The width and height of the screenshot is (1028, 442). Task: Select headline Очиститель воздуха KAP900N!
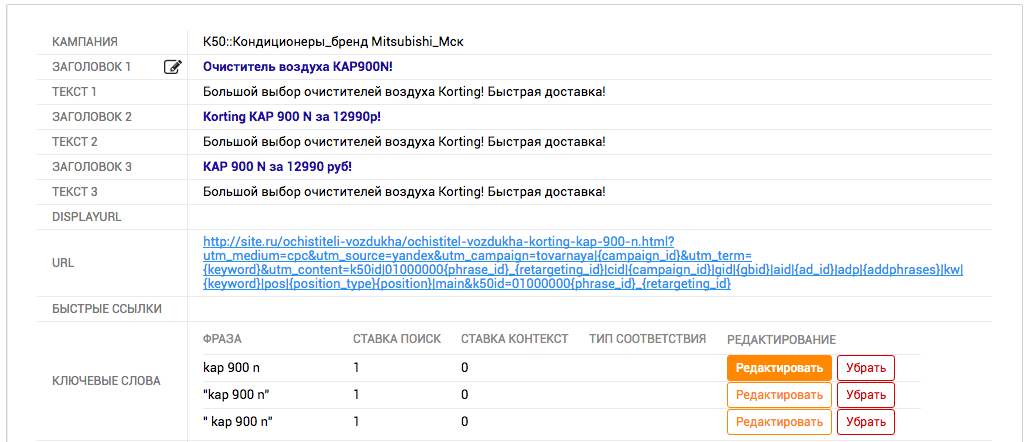298,67
